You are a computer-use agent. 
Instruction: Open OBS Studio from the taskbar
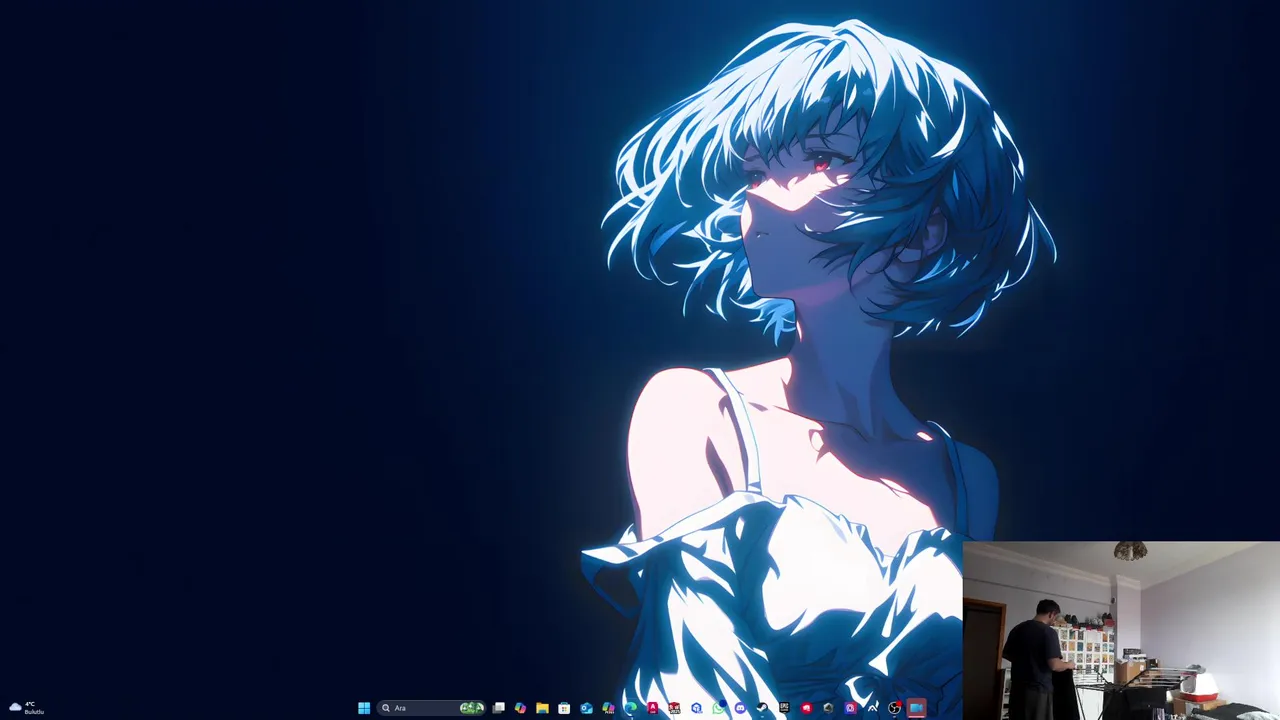894,708
